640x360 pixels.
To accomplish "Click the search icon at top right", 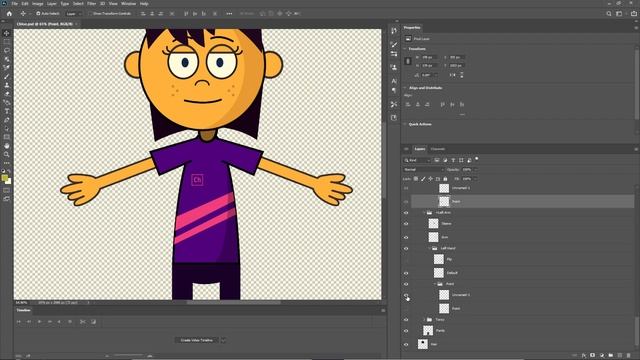I will point(609,13).
